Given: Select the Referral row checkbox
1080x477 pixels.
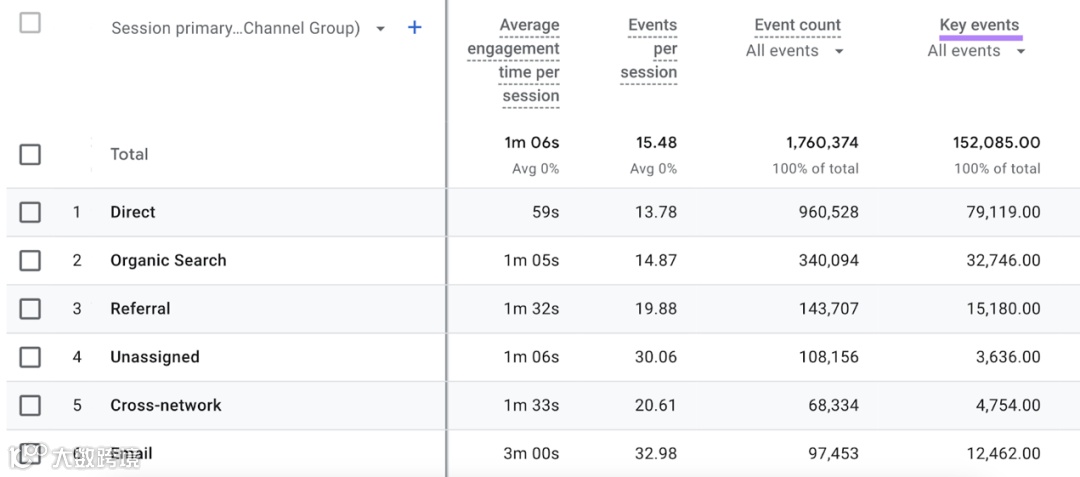Looking at the screenshot, I should tap(30, 309).
